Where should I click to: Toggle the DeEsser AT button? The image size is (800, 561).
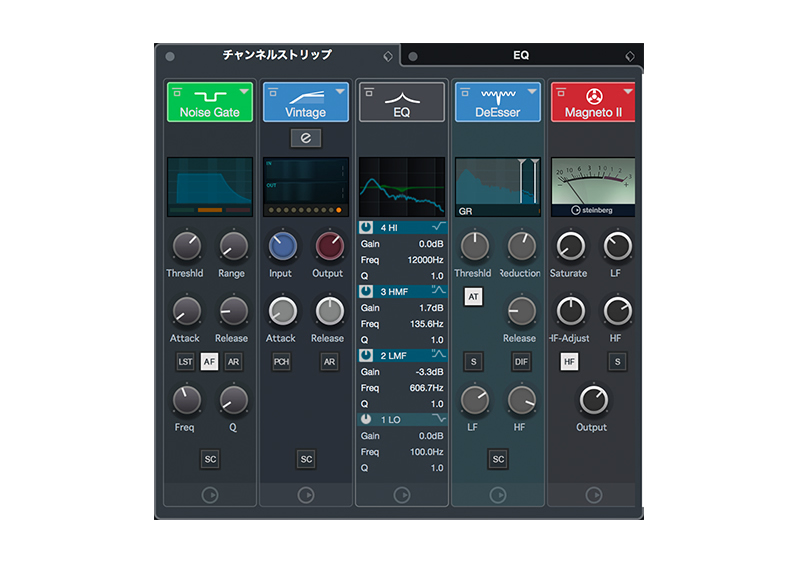tap(473, 296)
